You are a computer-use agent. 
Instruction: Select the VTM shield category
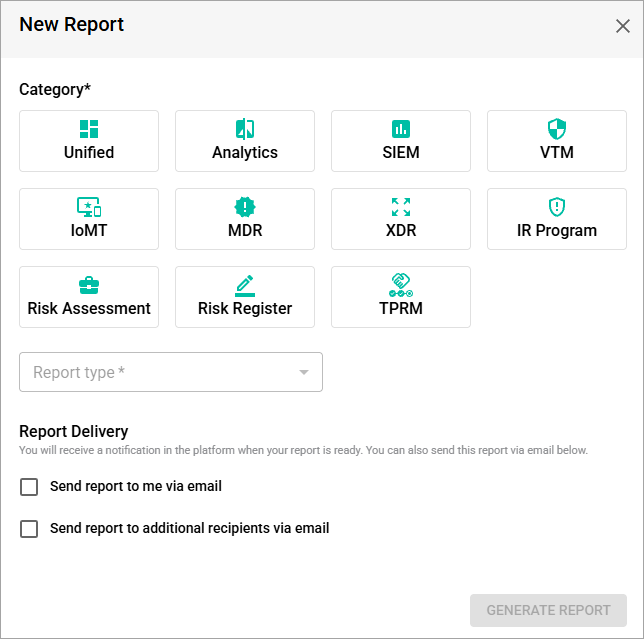pos(557,141)
